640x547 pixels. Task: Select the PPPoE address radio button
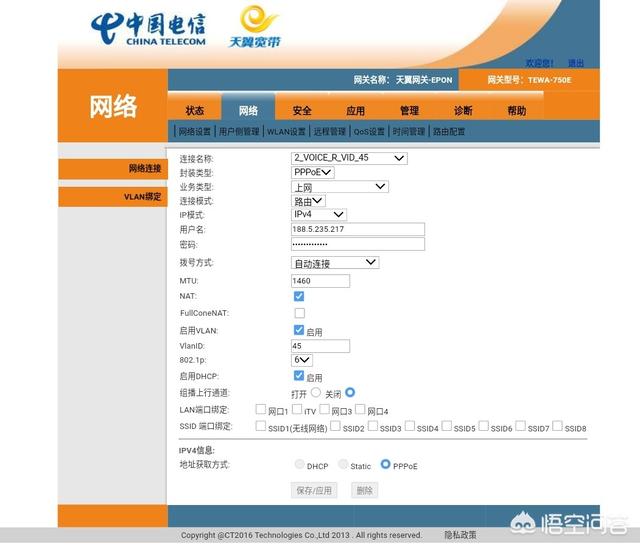[385, 464]
